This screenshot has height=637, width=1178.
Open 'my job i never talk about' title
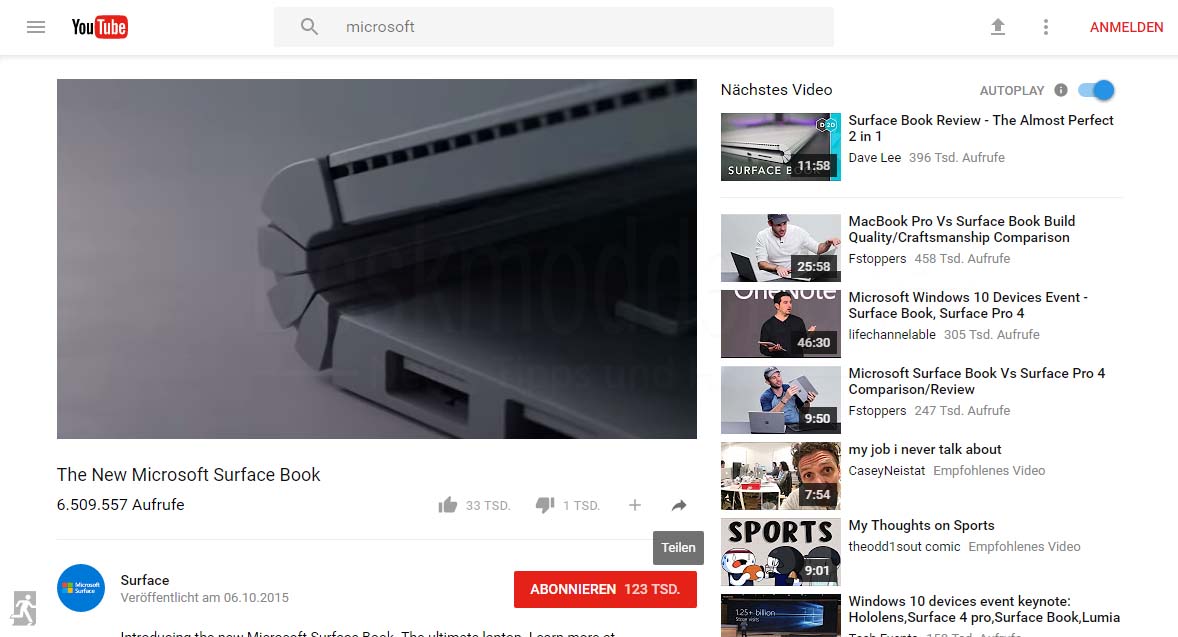tap(925, 449)
